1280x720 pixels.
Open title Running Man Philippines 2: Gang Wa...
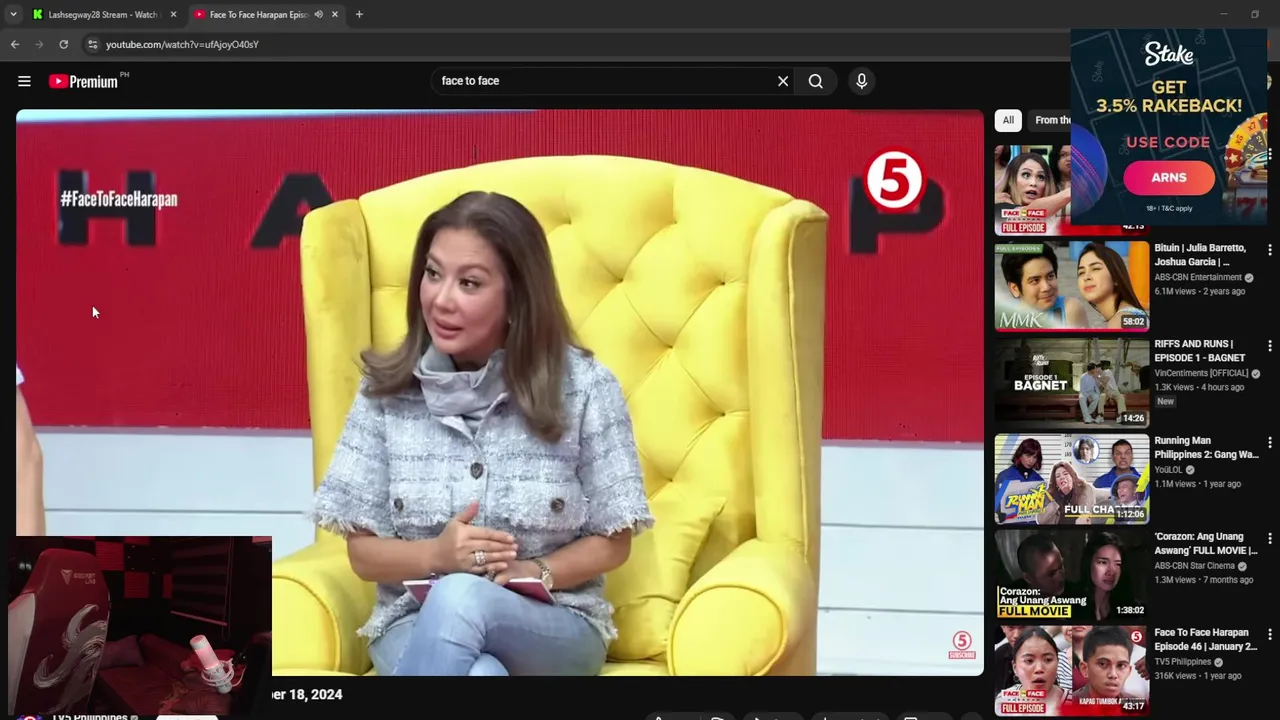1206,447
